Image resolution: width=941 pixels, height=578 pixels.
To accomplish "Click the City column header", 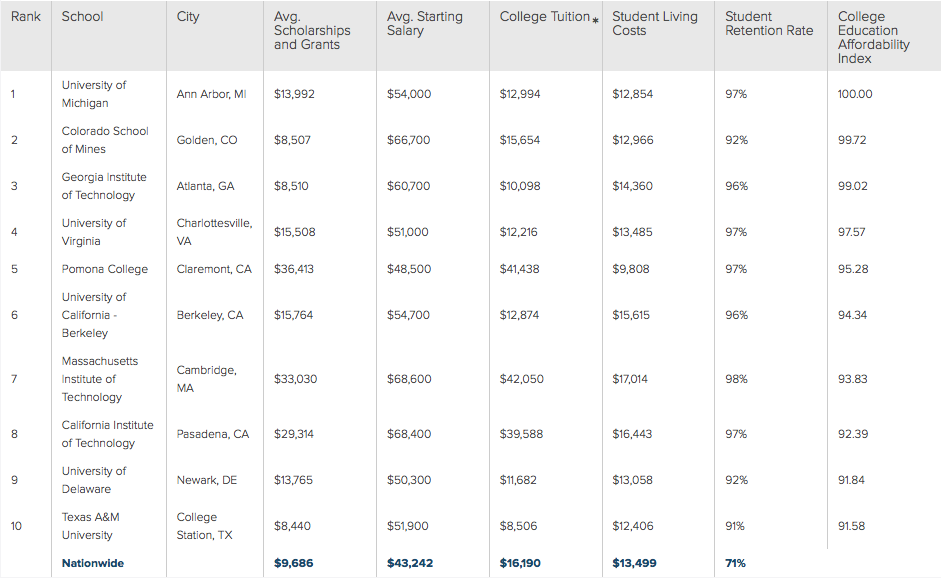I will (188, 17).
